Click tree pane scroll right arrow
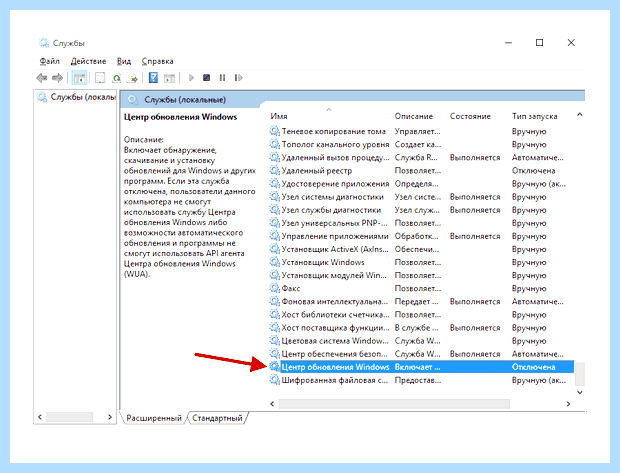This screenshot has width=620, height=473. pyautogui.click(x=110, y=417)
